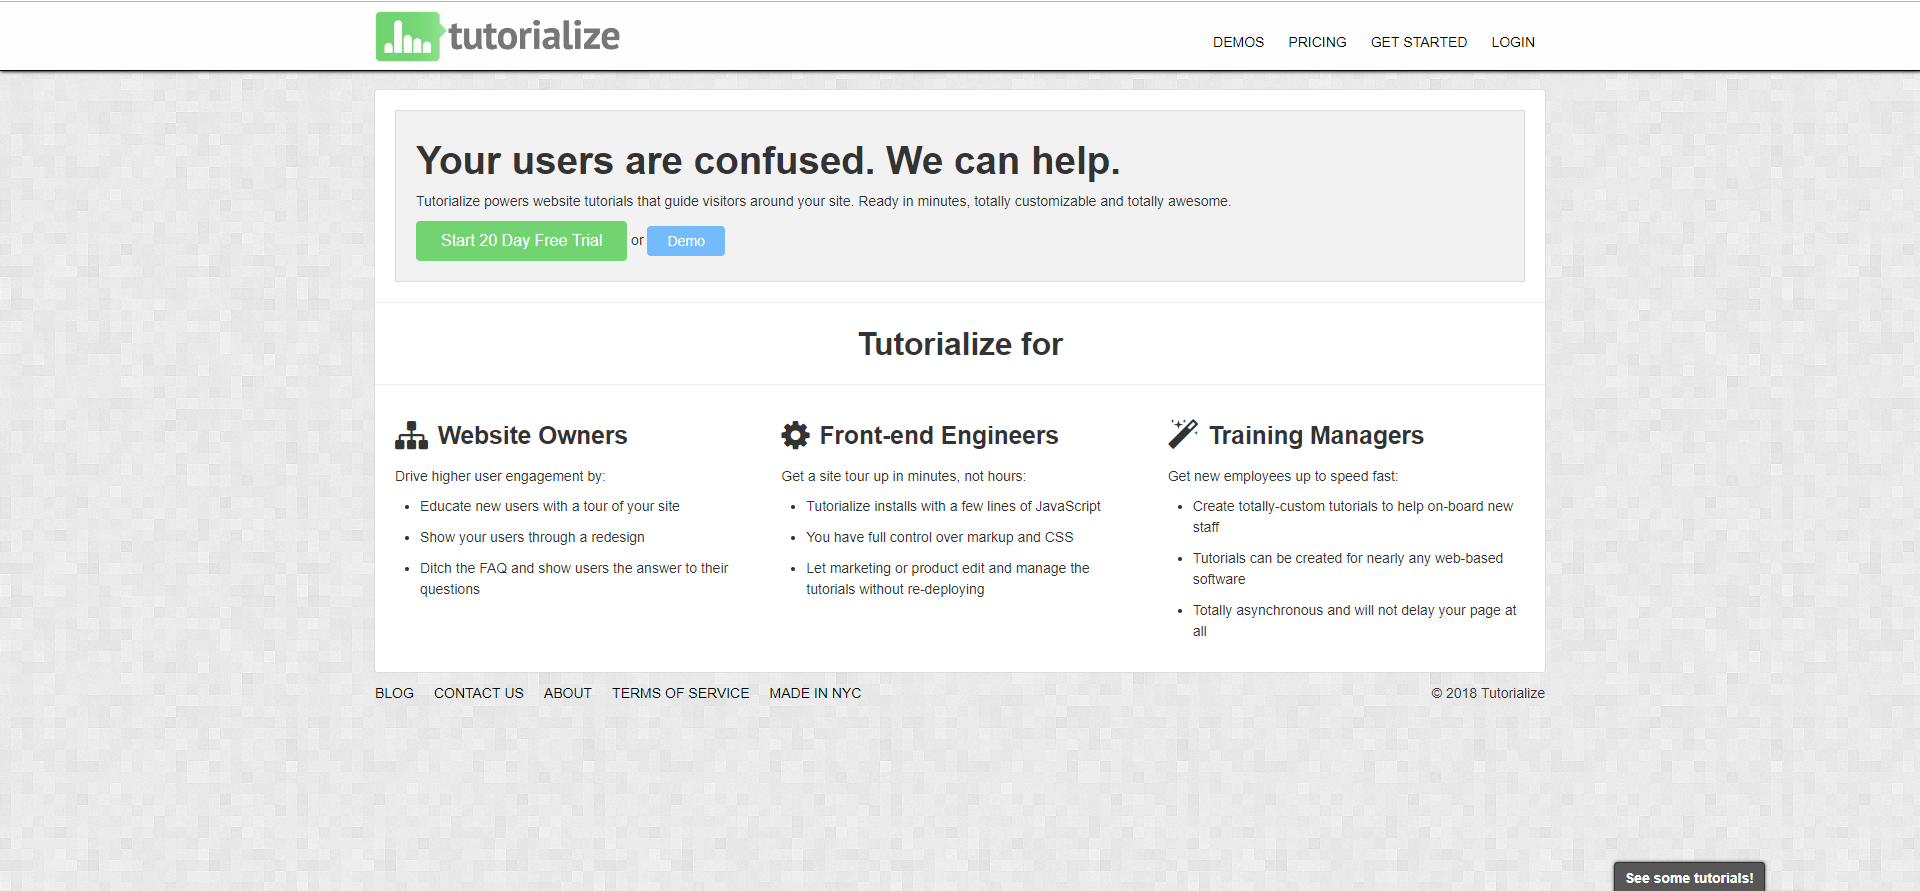The width and height of the screenshot is (1920, 892).
Task: Click the 'Tutorialize powers website tutorials' tagline
Action: pyautogui.click(x=823, y=201)
